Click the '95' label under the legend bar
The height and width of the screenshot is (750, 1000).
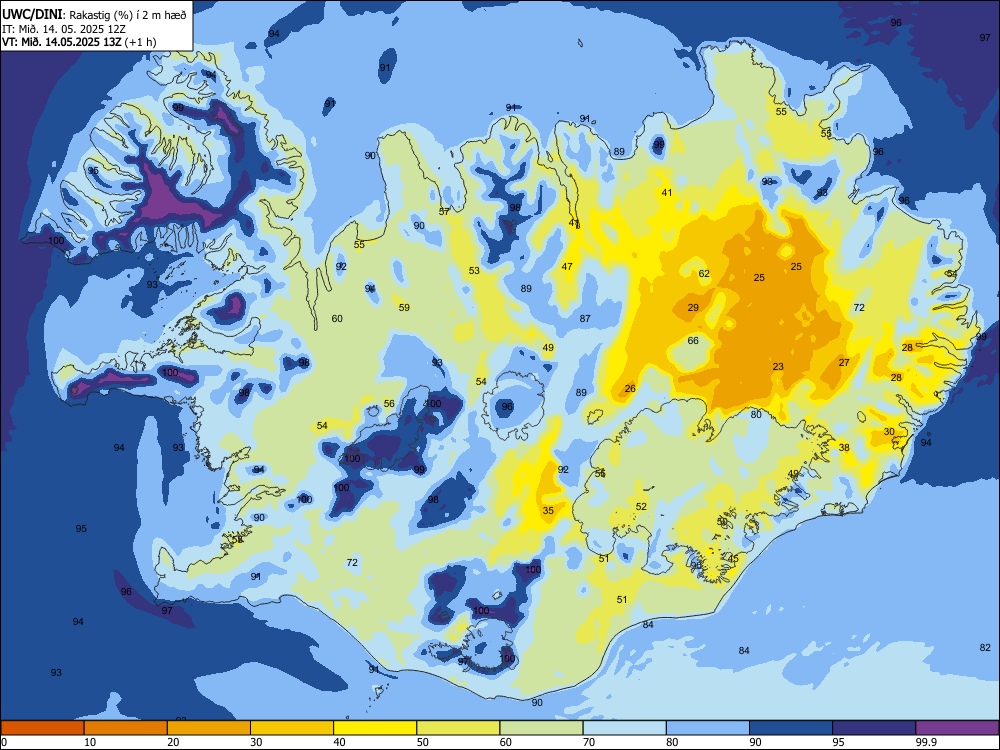[x=838, y=742]
